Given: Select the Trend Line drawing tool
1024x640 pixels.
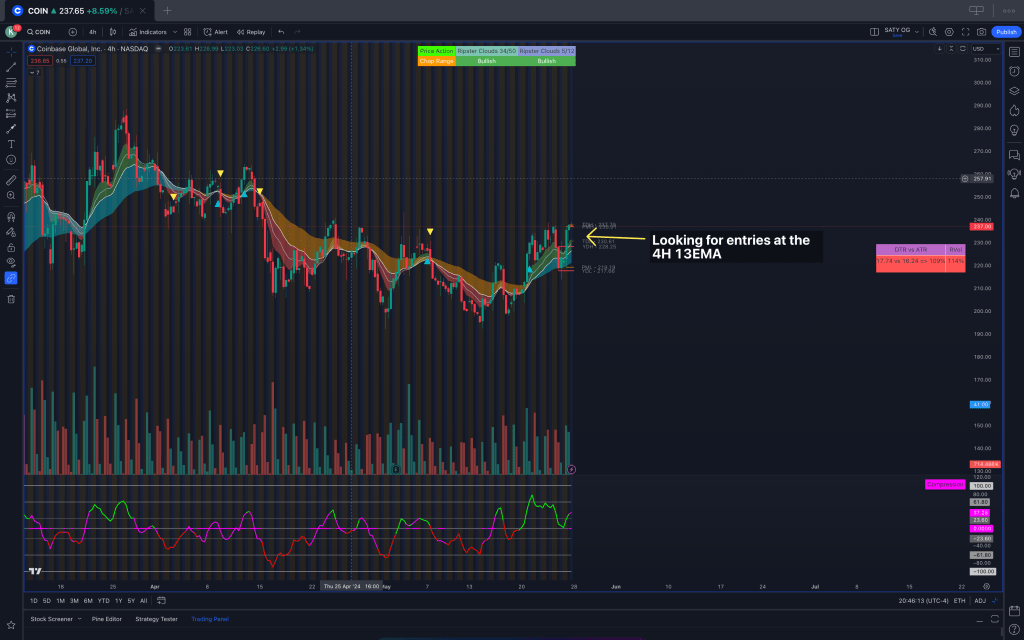Looking at the screenshot, I should 11,67.
